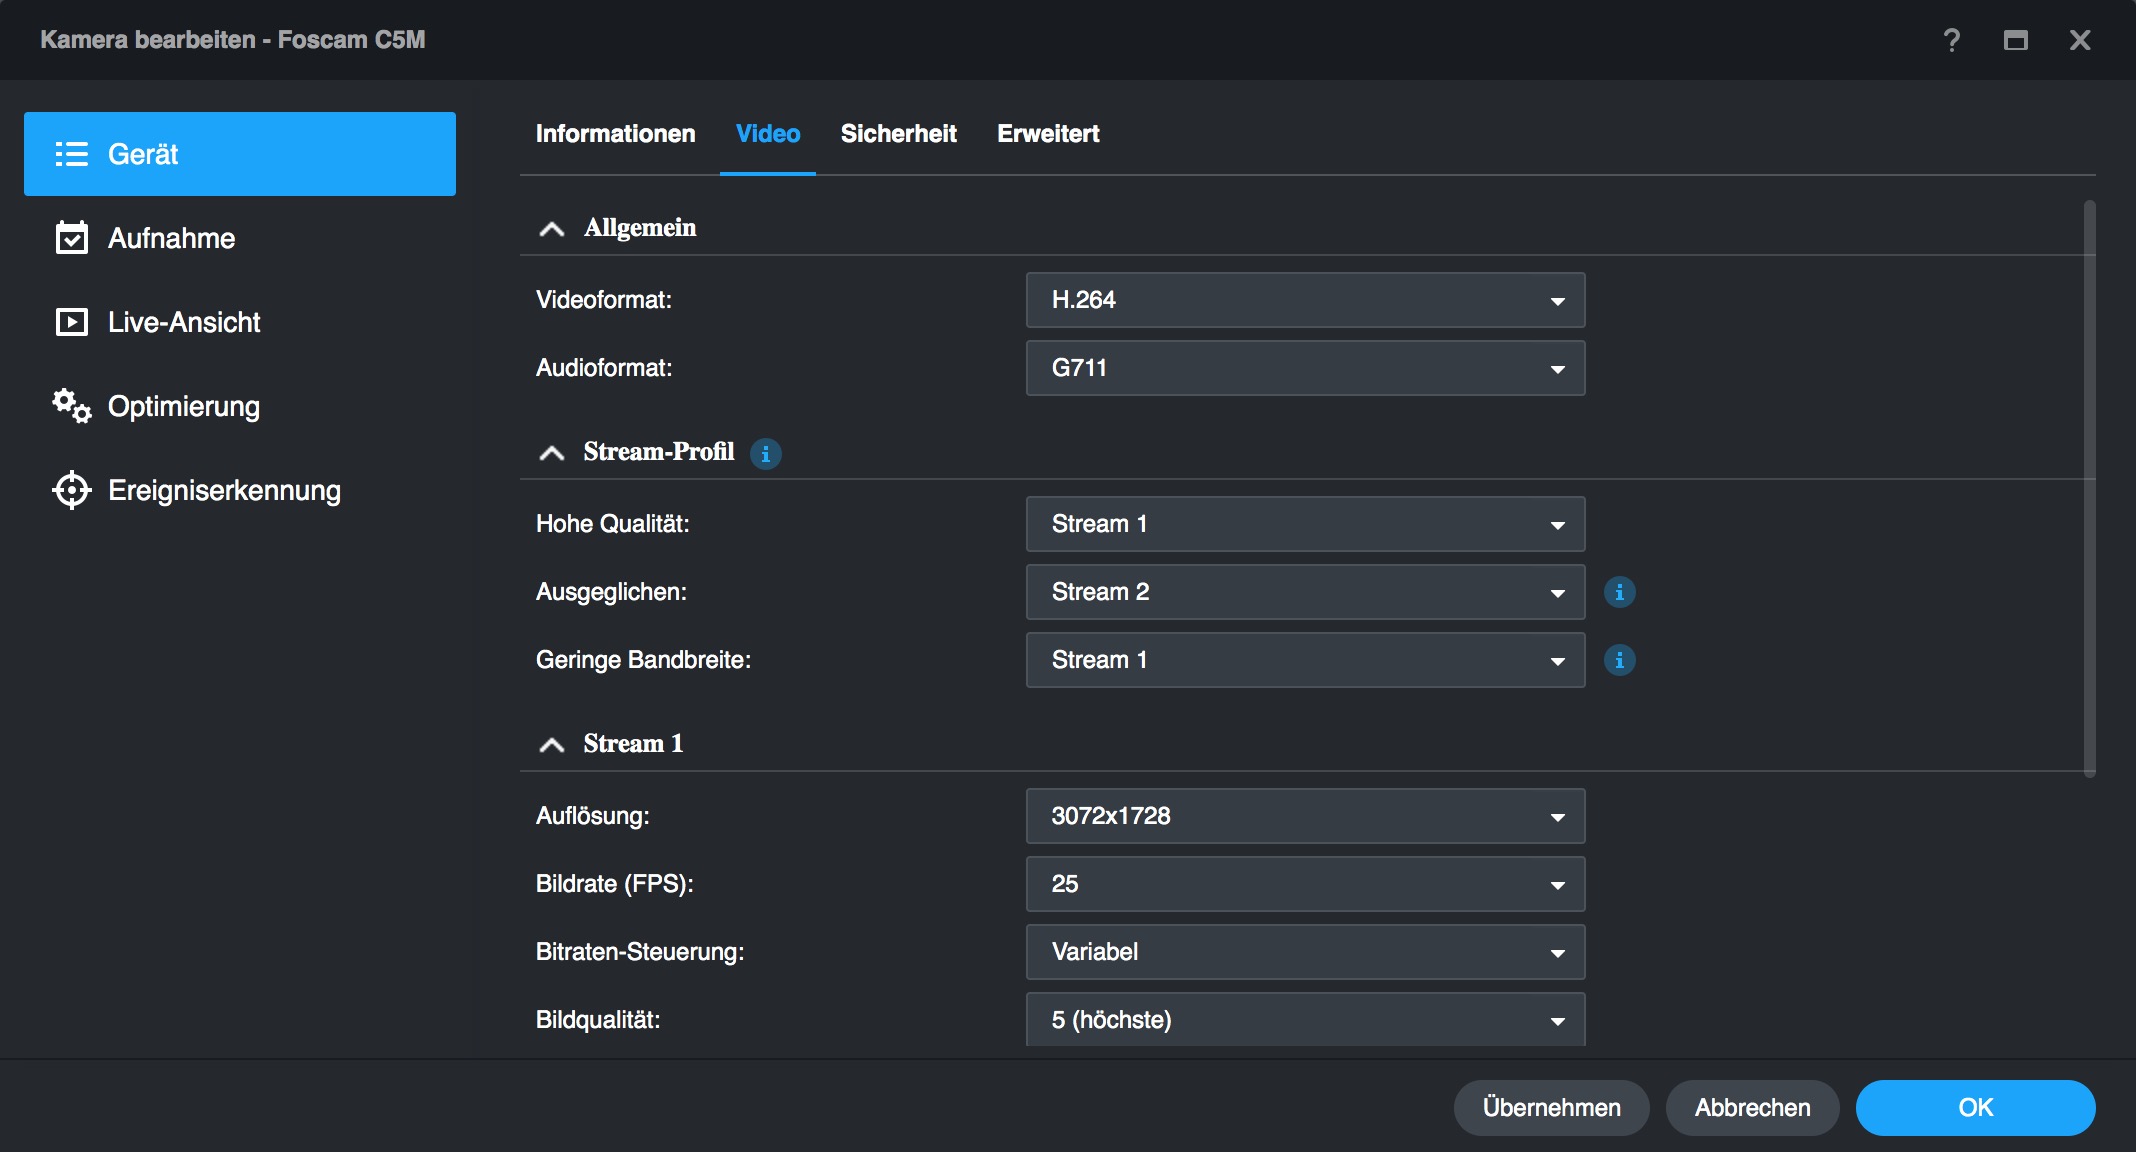The image size is (2136, 1152).
Task: Open the Audioformat G711 dropdown
Action: (x=1305, y=368)
